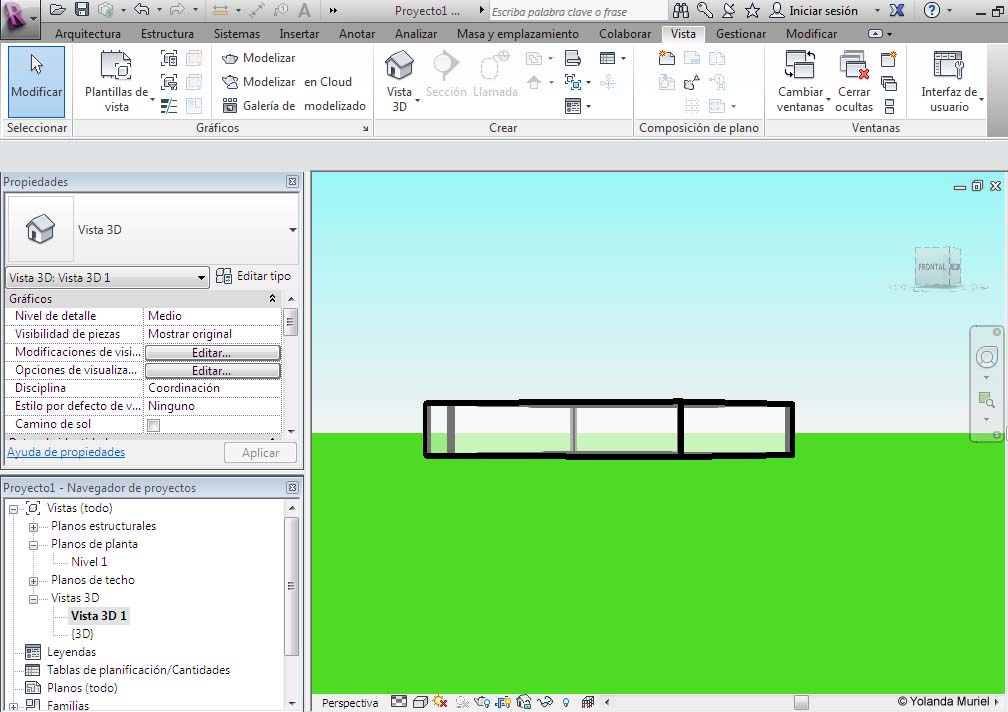Collapse the Gráficos properties section
1008x712 pixels.
point(273,299)
